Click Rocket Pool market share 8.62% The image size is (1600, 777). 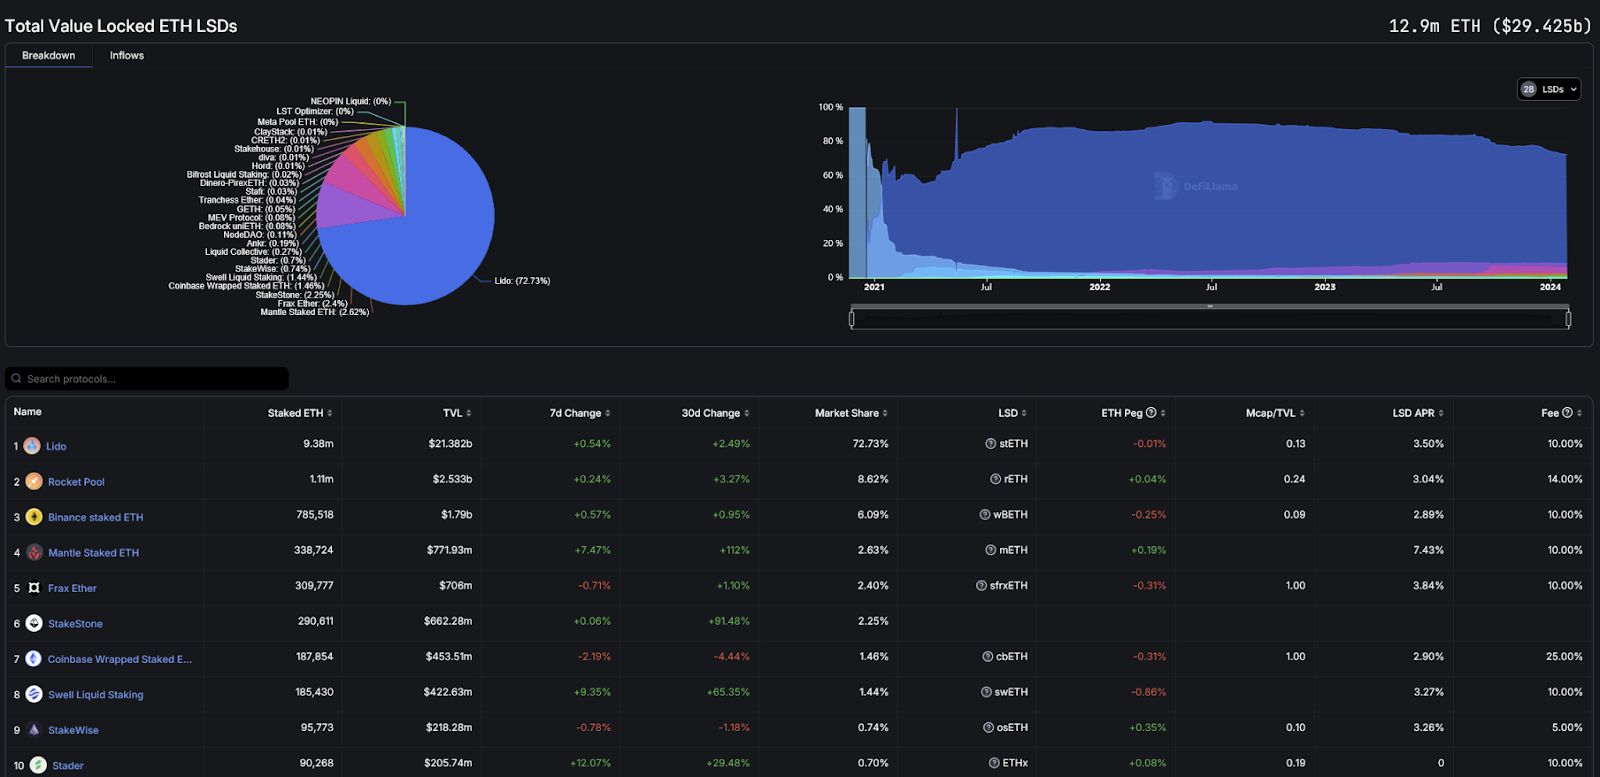point(873,479)
